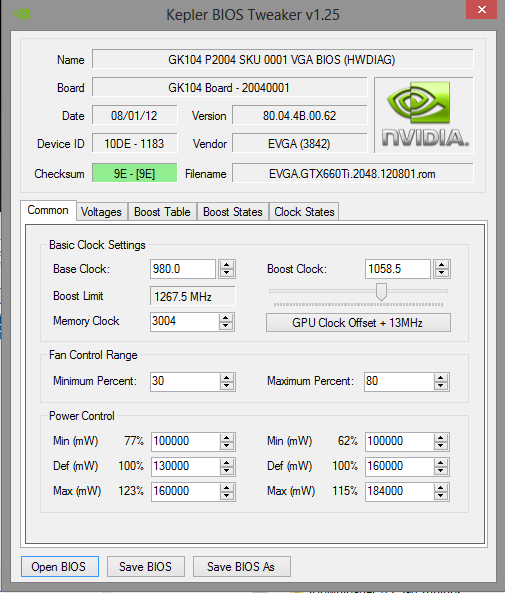Click the green Checksum 9E - [9E] field
Viewport: 507px width, 593px height.
pos(135,174)
